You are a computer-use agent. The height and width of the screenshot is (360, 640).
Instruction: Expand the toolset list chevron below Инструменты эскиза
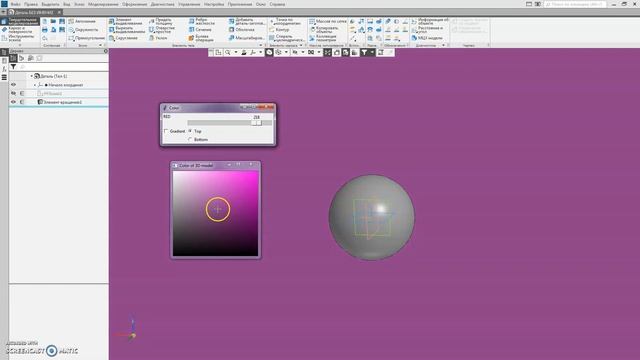pyautogui.click(x=20, y=45)
